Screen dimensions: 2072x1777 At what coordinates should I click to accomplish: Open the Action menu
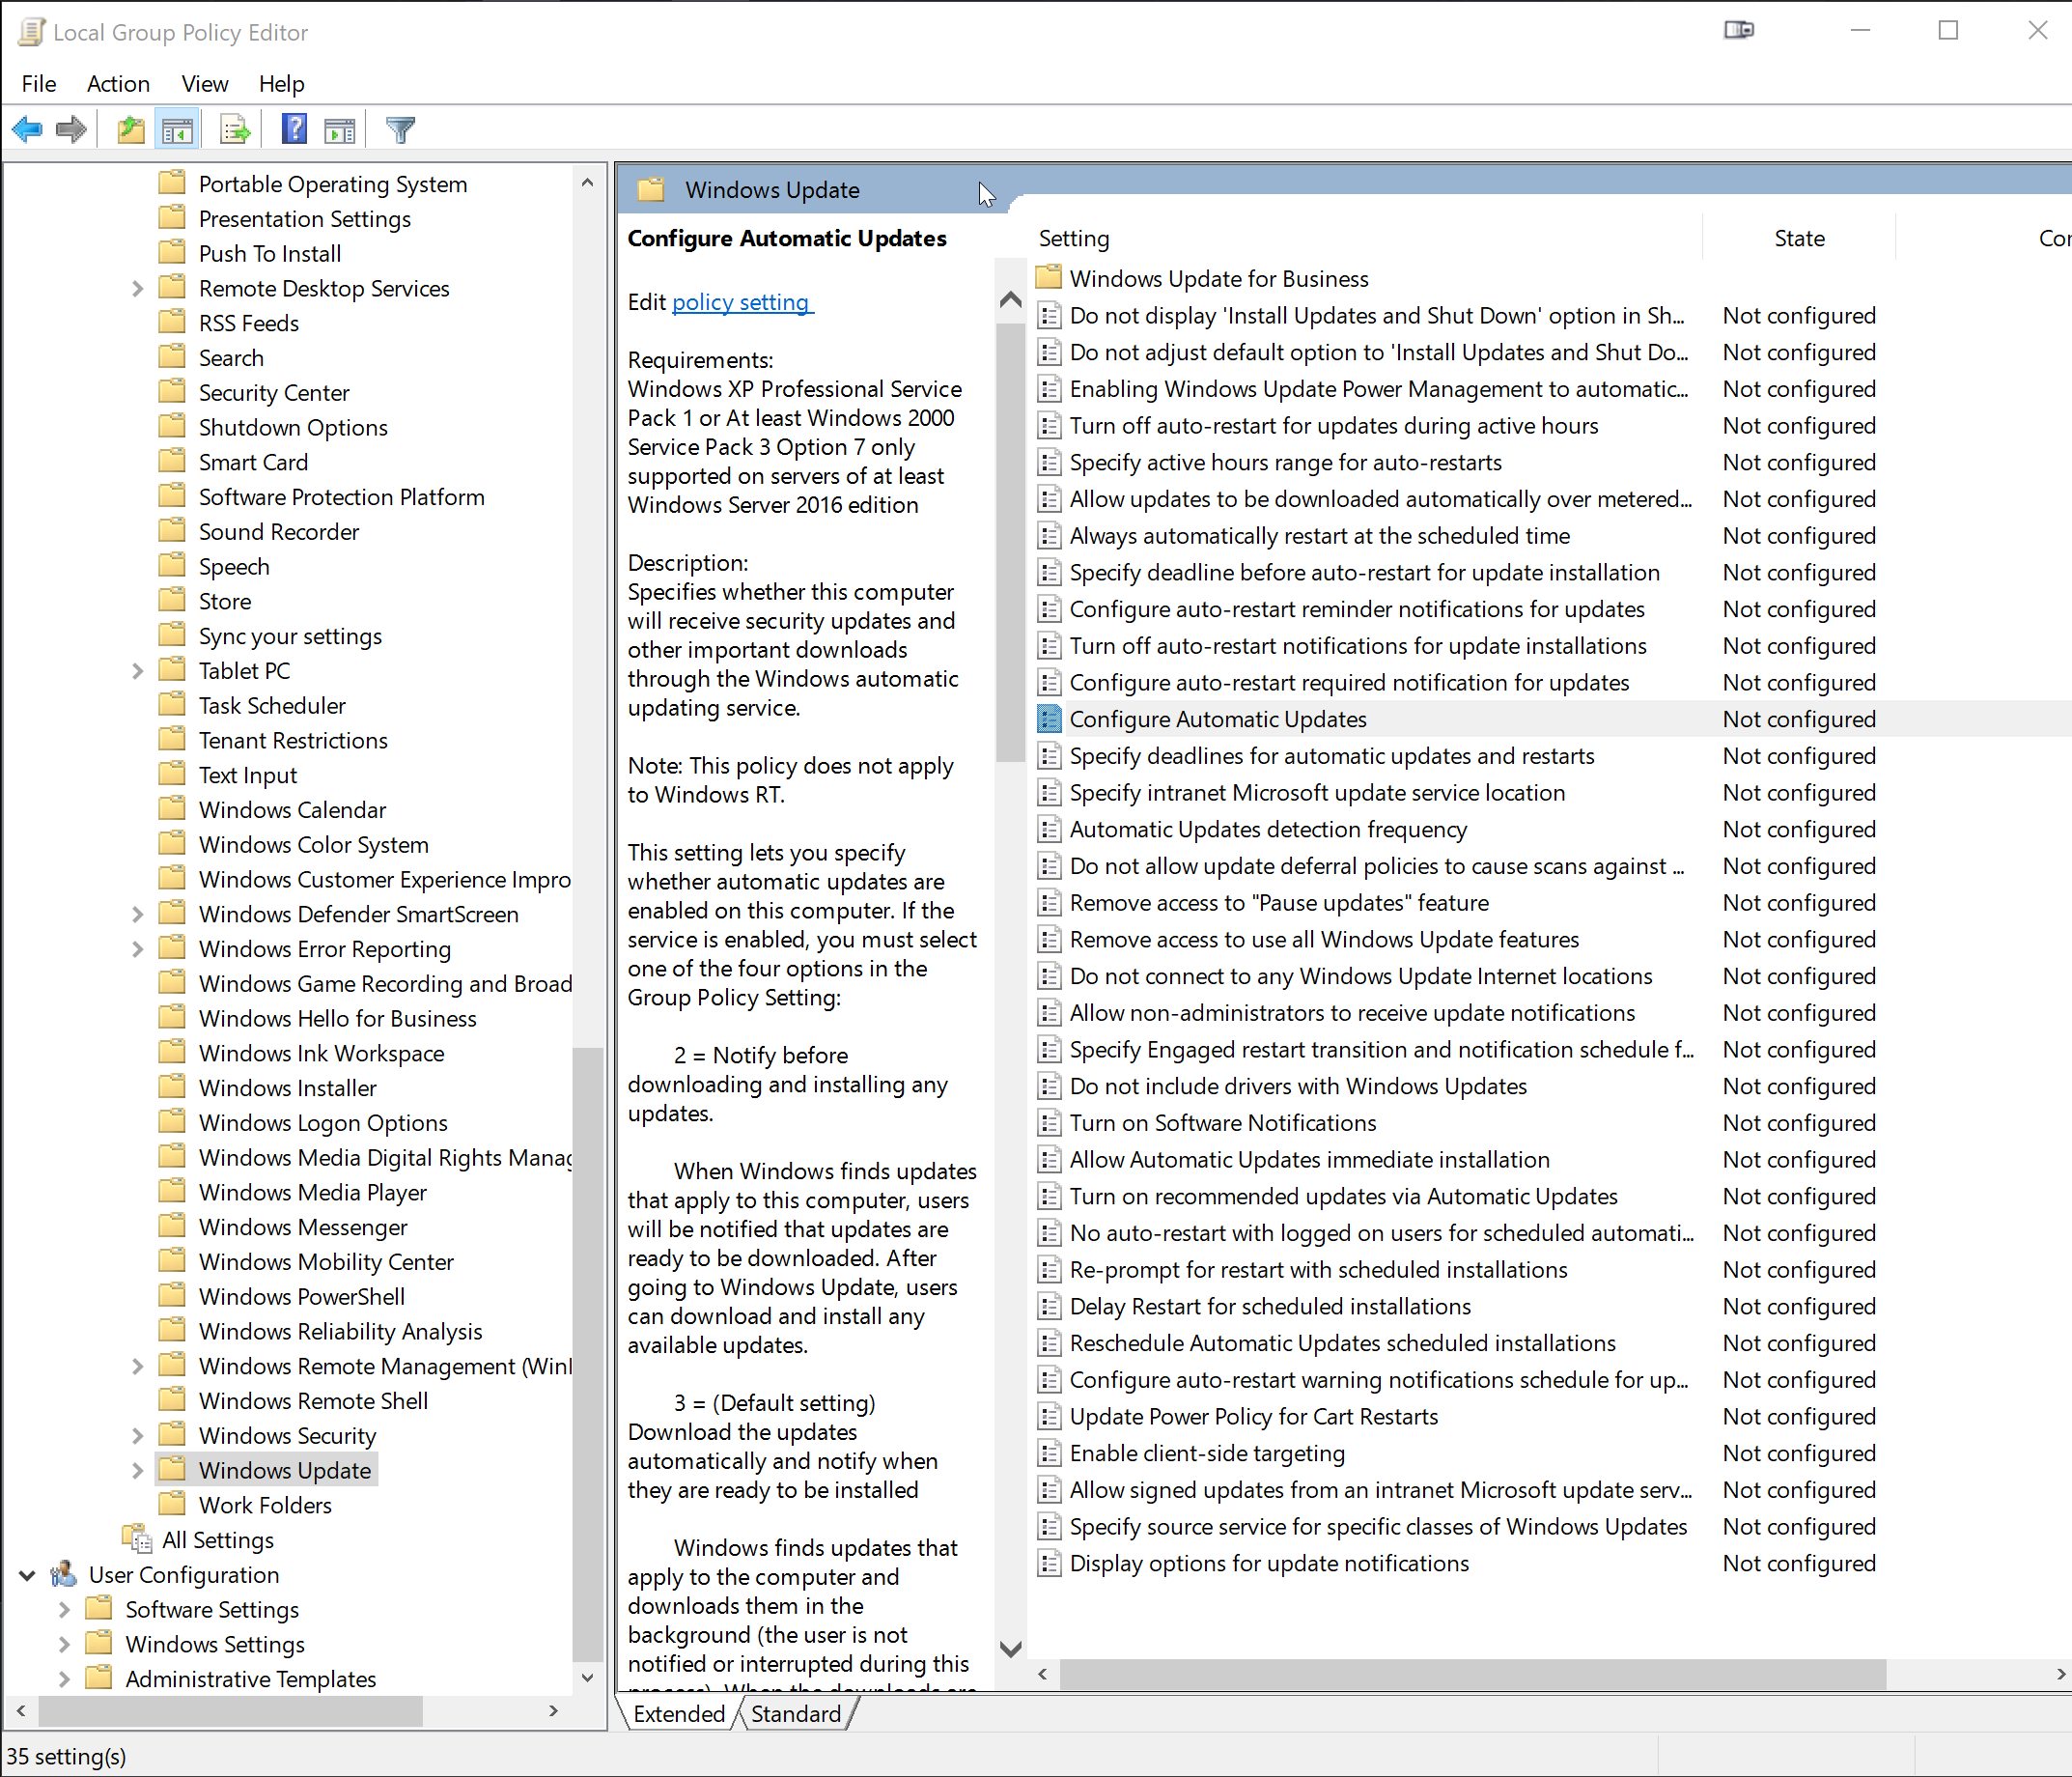click(x=118, y=84)
